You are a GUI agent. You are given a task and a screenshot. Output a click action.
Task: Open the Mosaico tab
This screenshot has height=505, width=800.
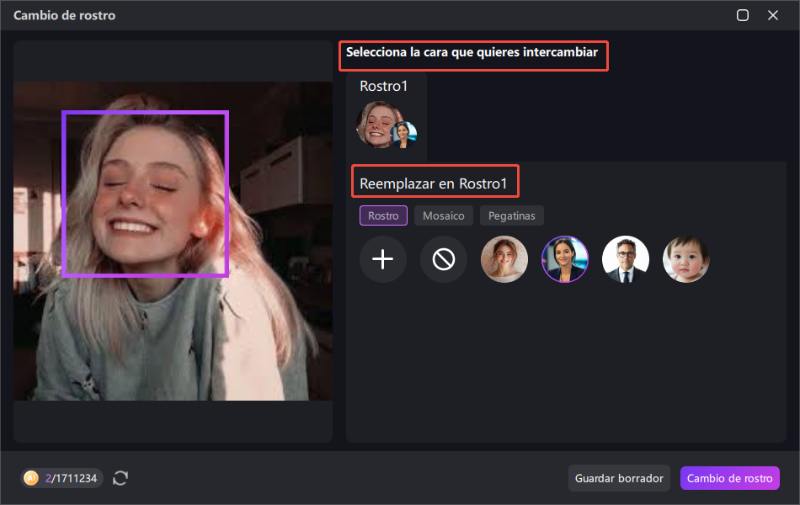click(443, 215)
